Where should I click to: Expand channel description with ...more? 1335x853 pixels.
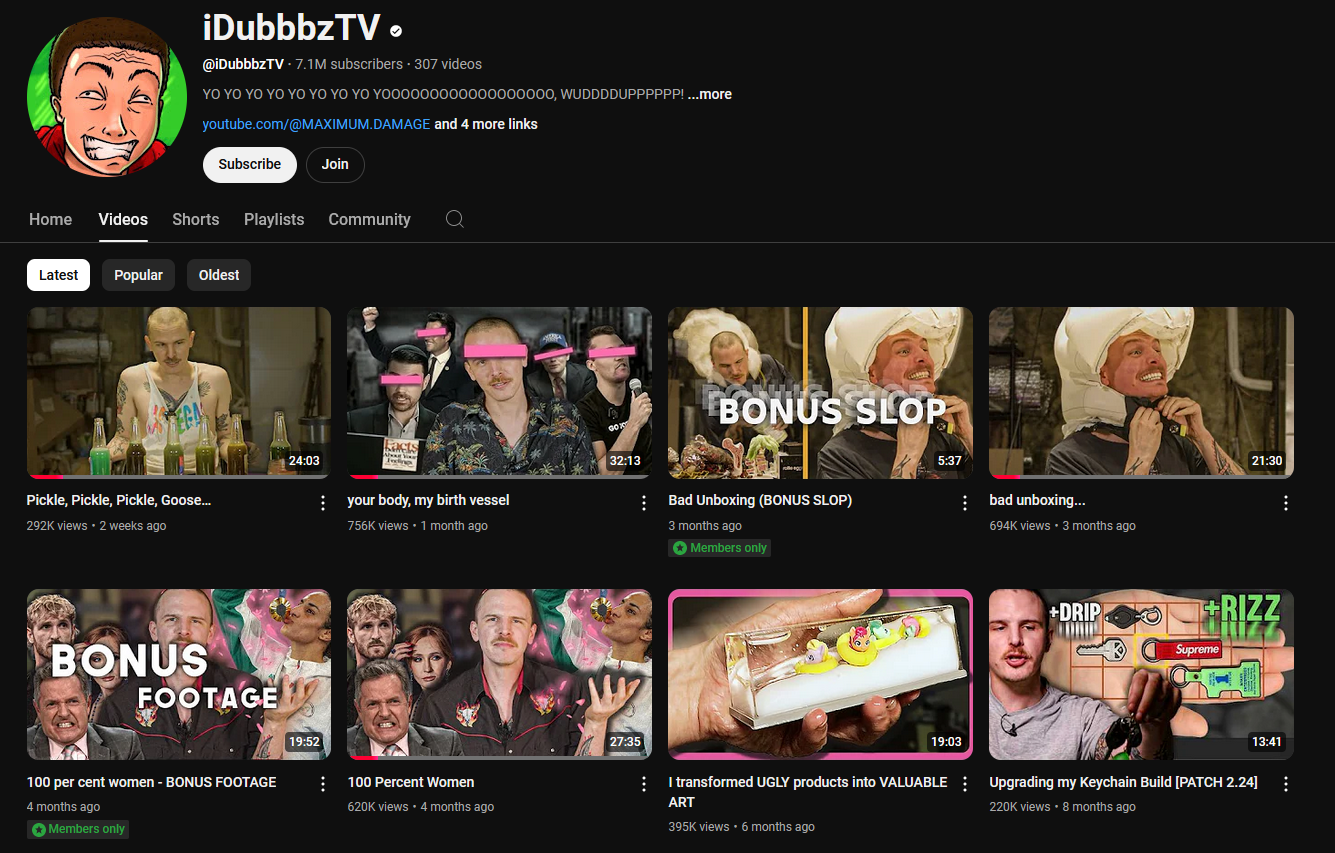[710, 94]
